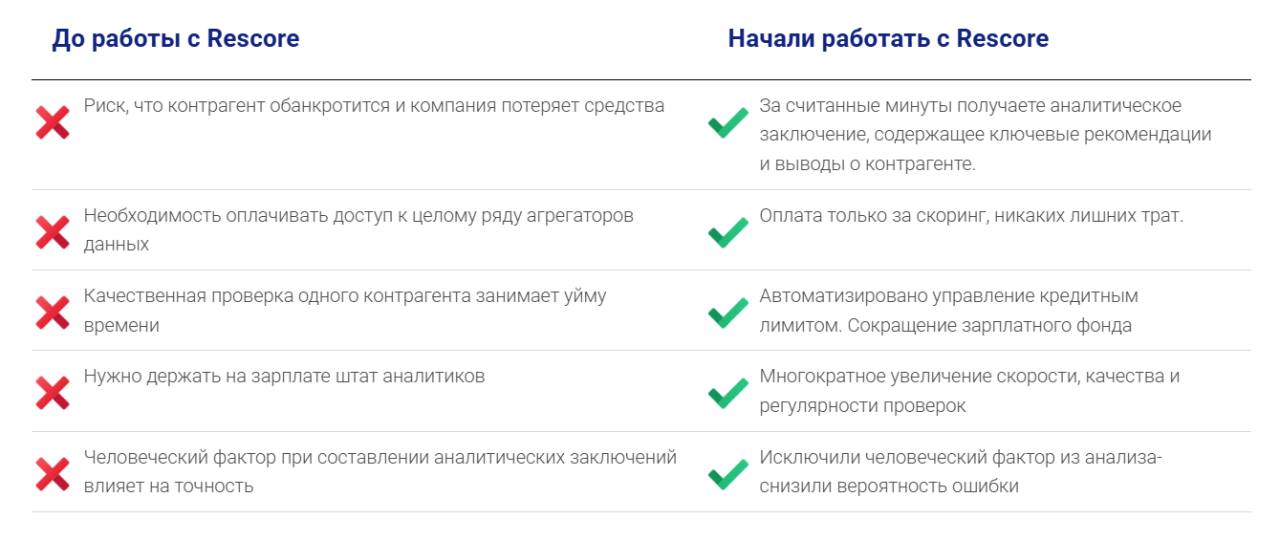Screen dimensions: 1280x541
Task: Click red cross beside 'уйму времени' row
Action: coord(52,313)
